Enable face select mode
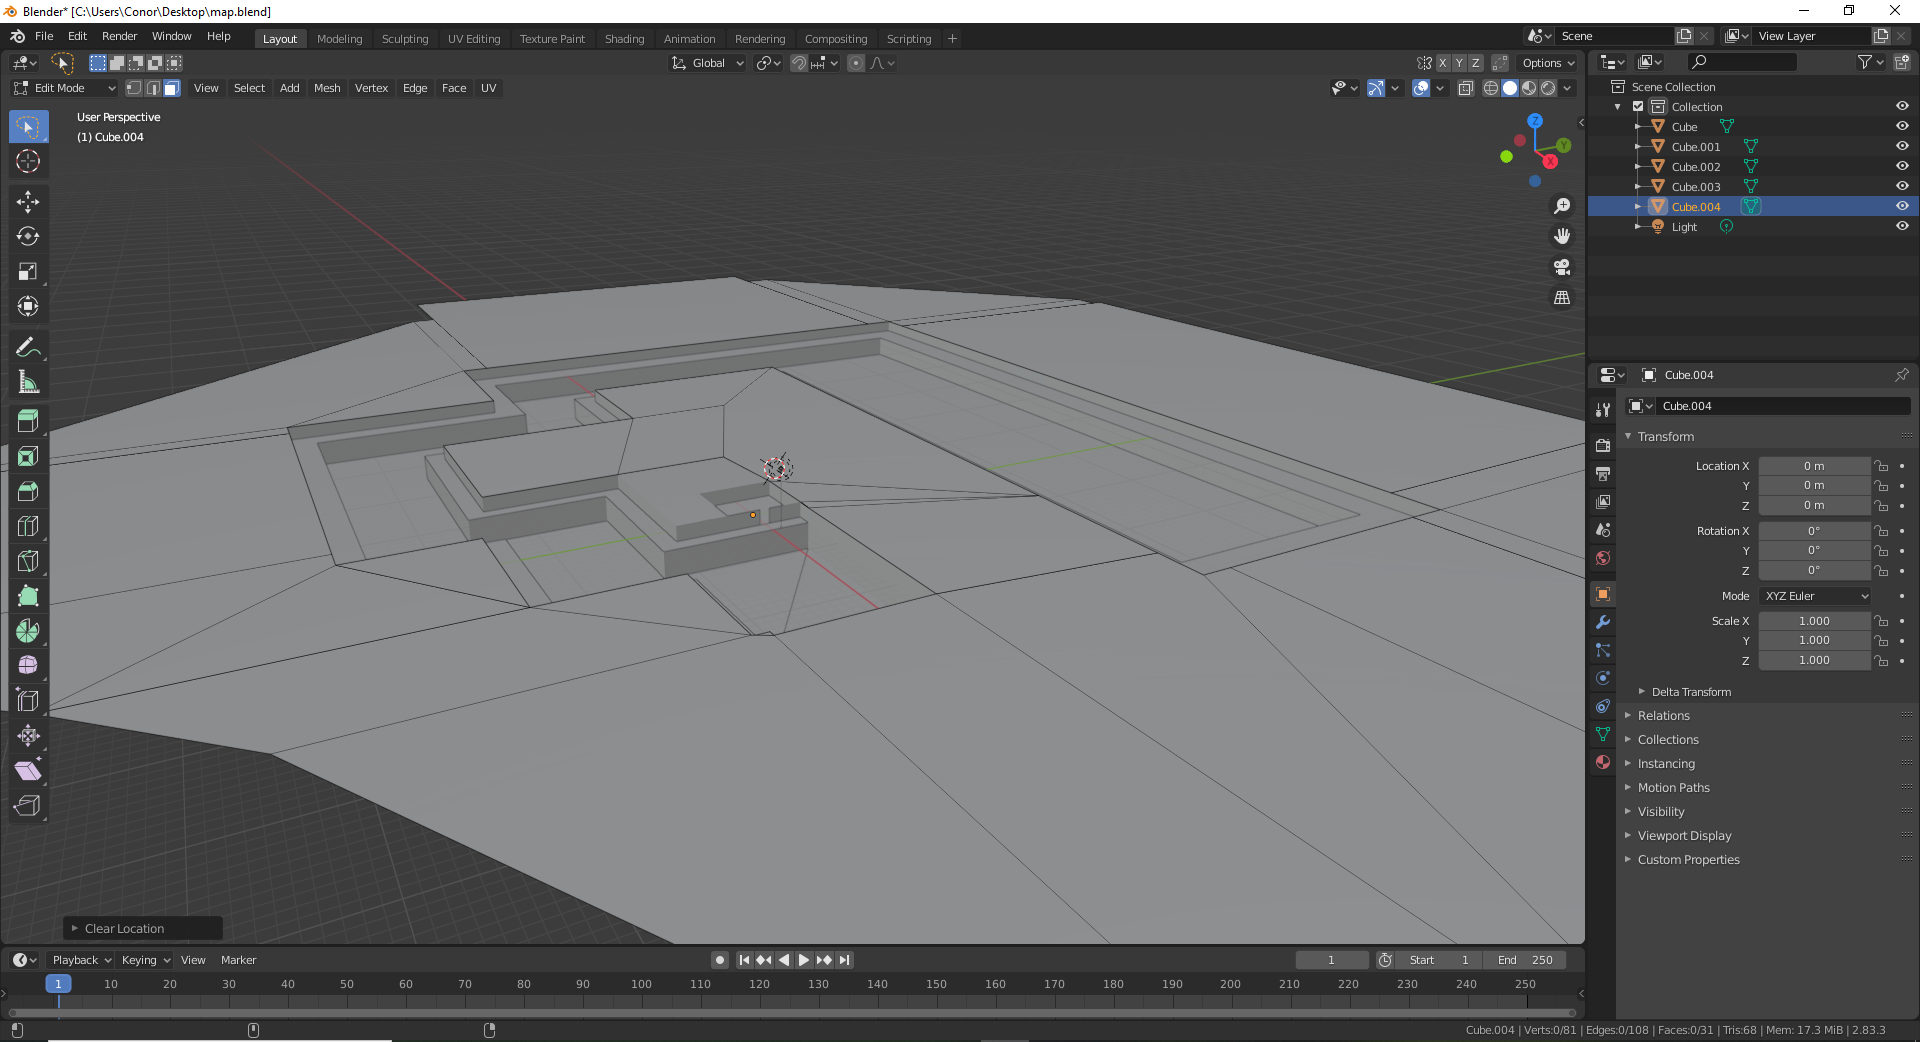The height and width of the screenshot is (1042, 1920). pos(172,88)
